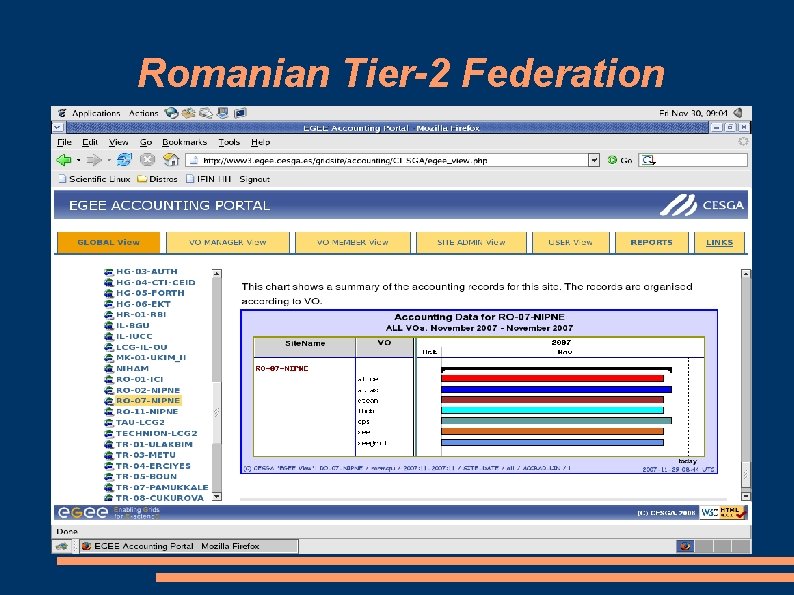Open the Help menu
Image resolution: width=794 pixels, height=595 pixels.
(x=260, y=142)
